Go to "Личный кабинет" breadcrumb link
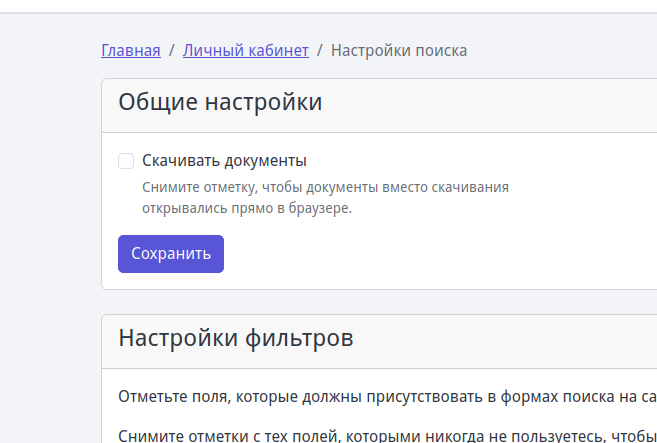The width and height of the screenshot is (657, 443). click(x=245, y=50)
